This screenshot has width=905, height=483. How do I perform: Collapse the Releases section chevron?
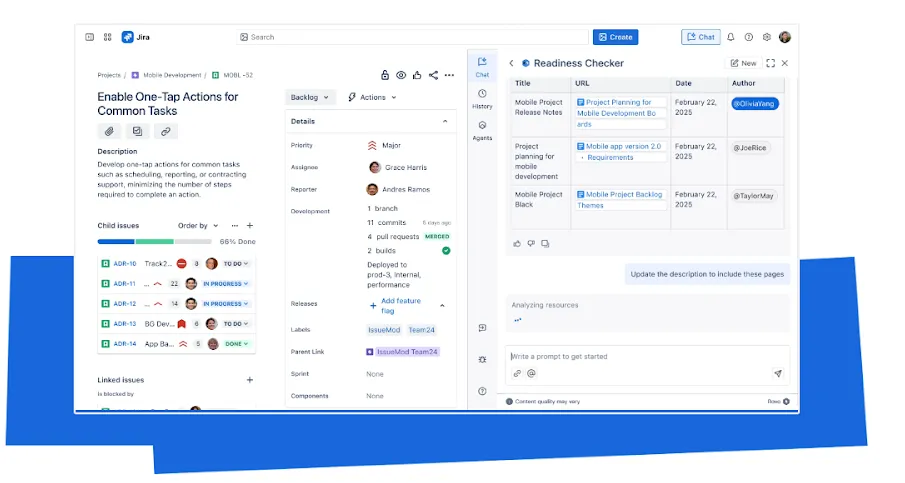click(443, 305)
